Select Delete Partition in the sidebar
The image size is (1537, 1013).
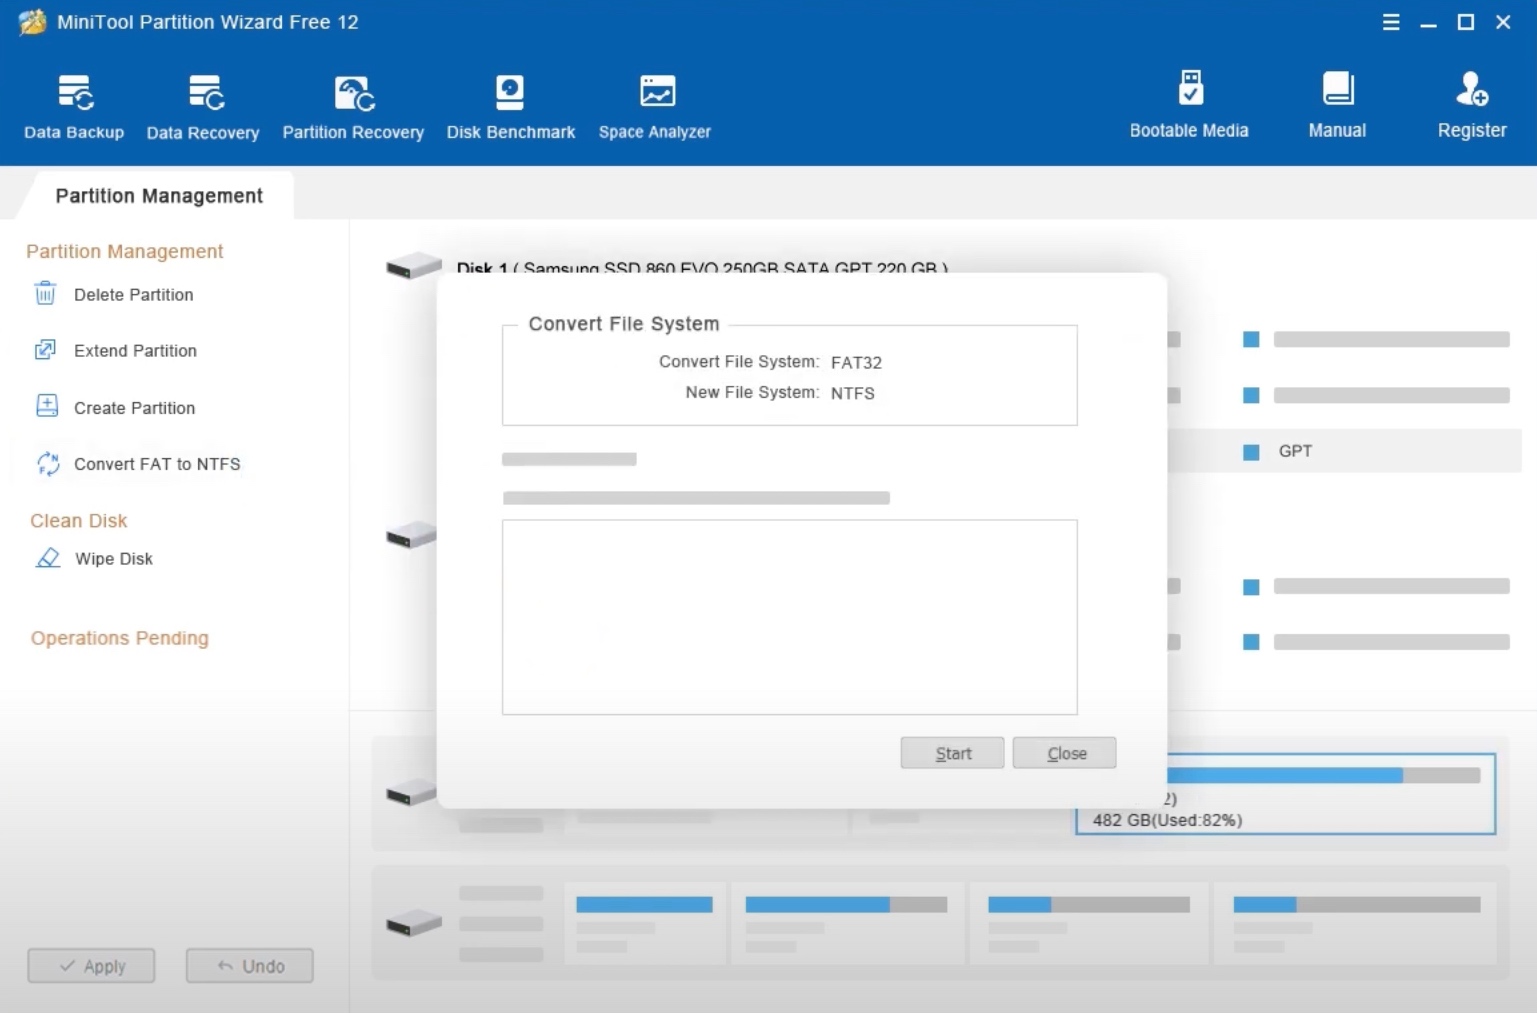click(x=133, y=295)
